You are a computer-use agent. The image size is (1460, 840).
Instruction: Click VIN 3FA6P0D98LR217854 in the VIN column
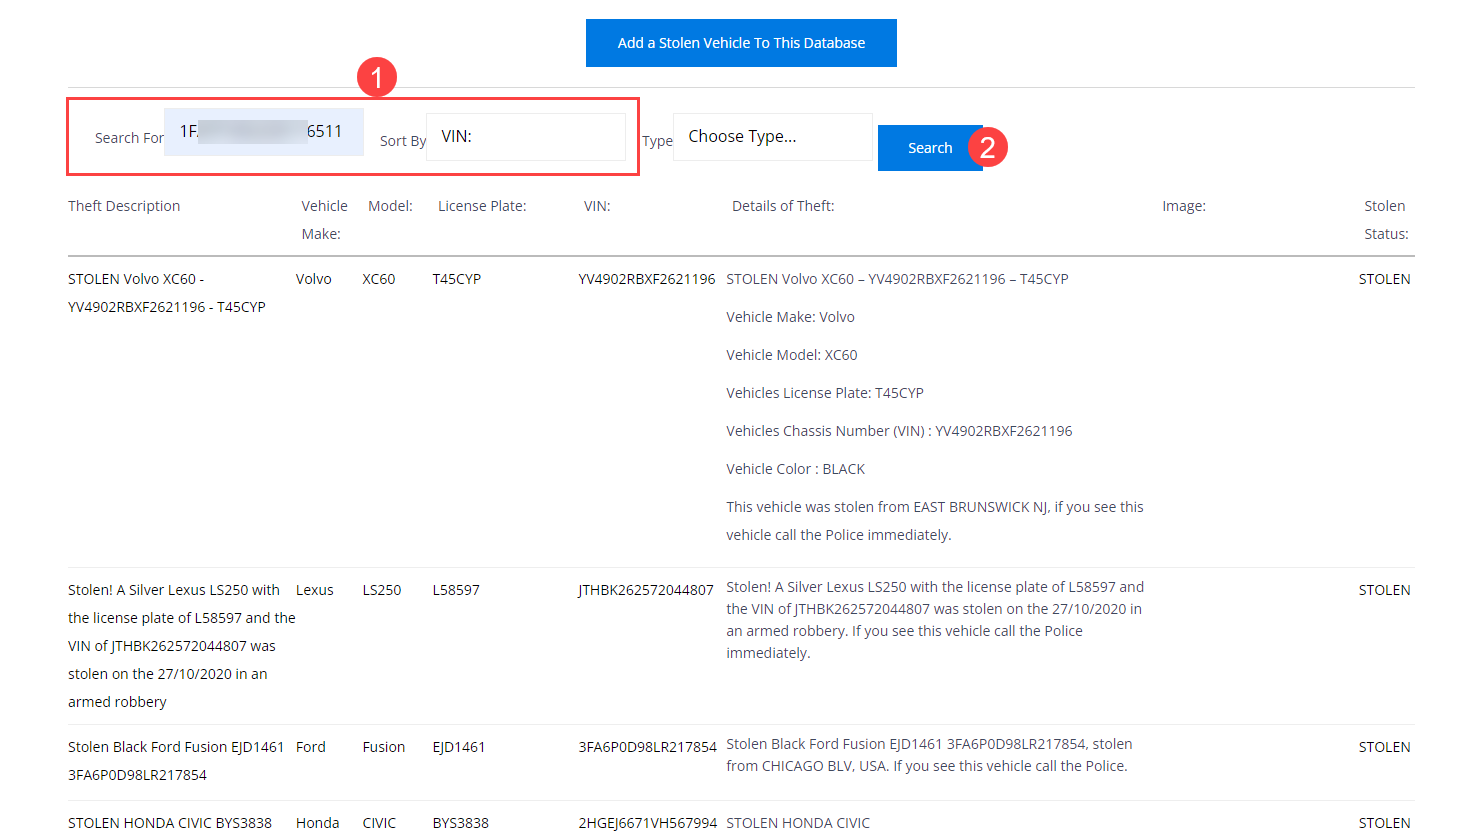point(648,747)
